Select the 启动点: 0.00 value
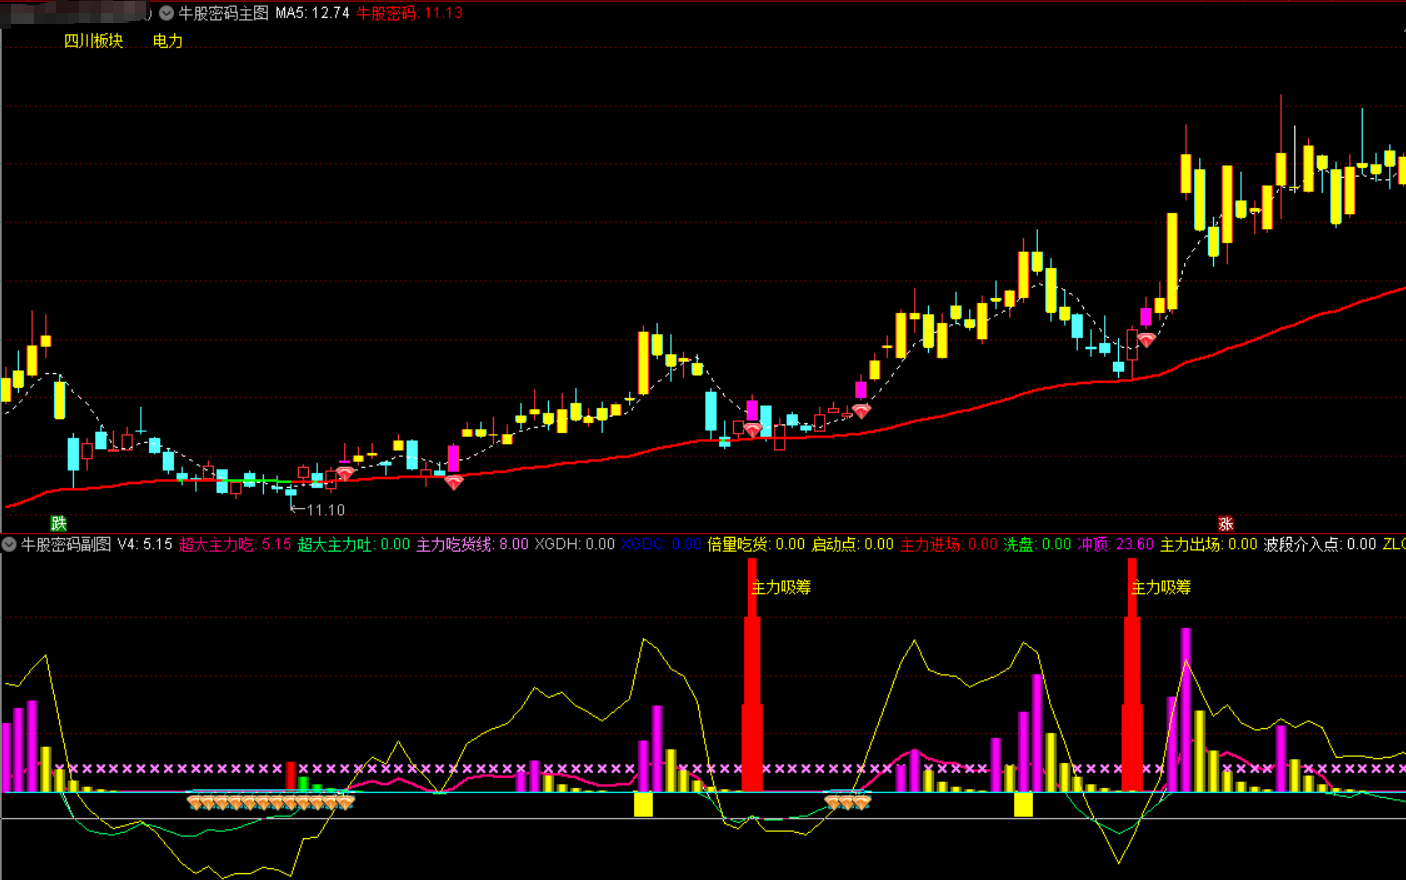 852,544
